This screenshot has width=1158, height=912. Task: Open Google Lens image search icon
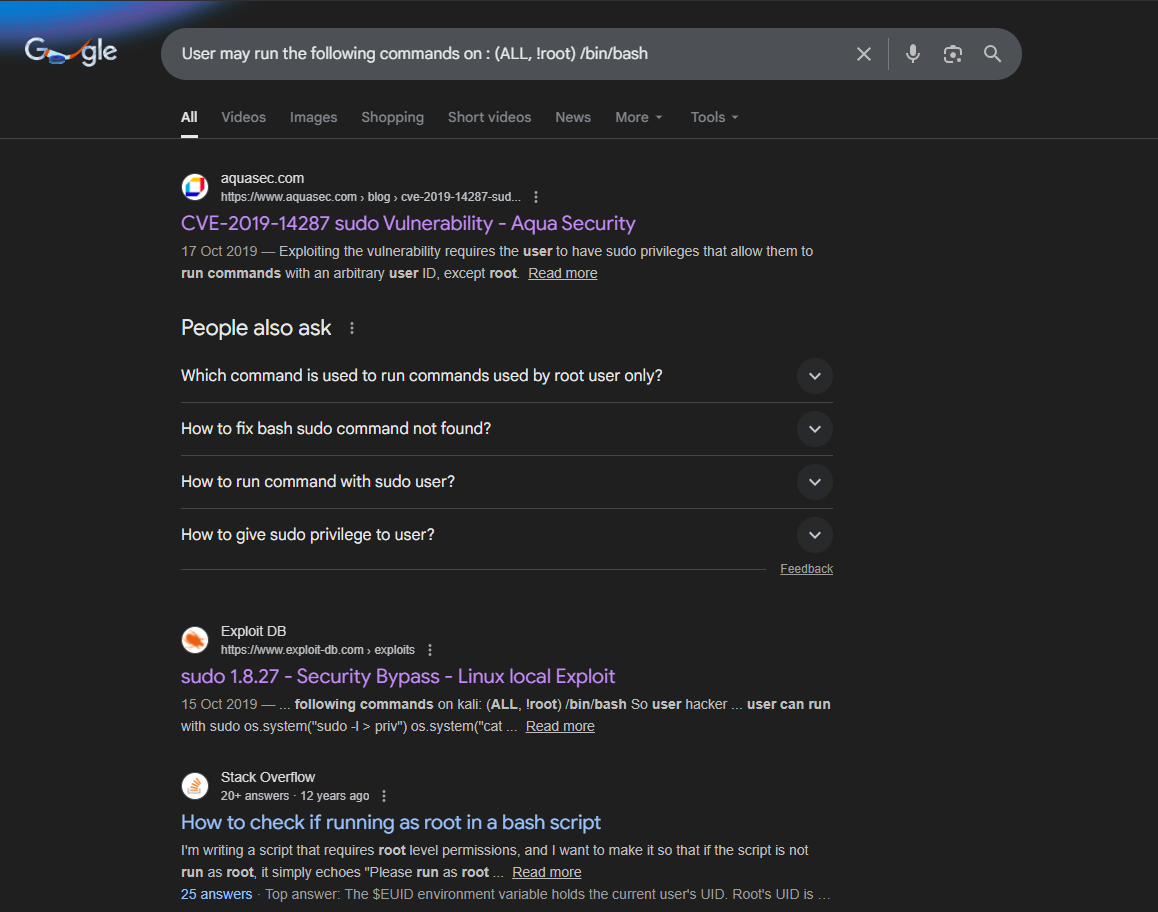click(x=952, y=54)
